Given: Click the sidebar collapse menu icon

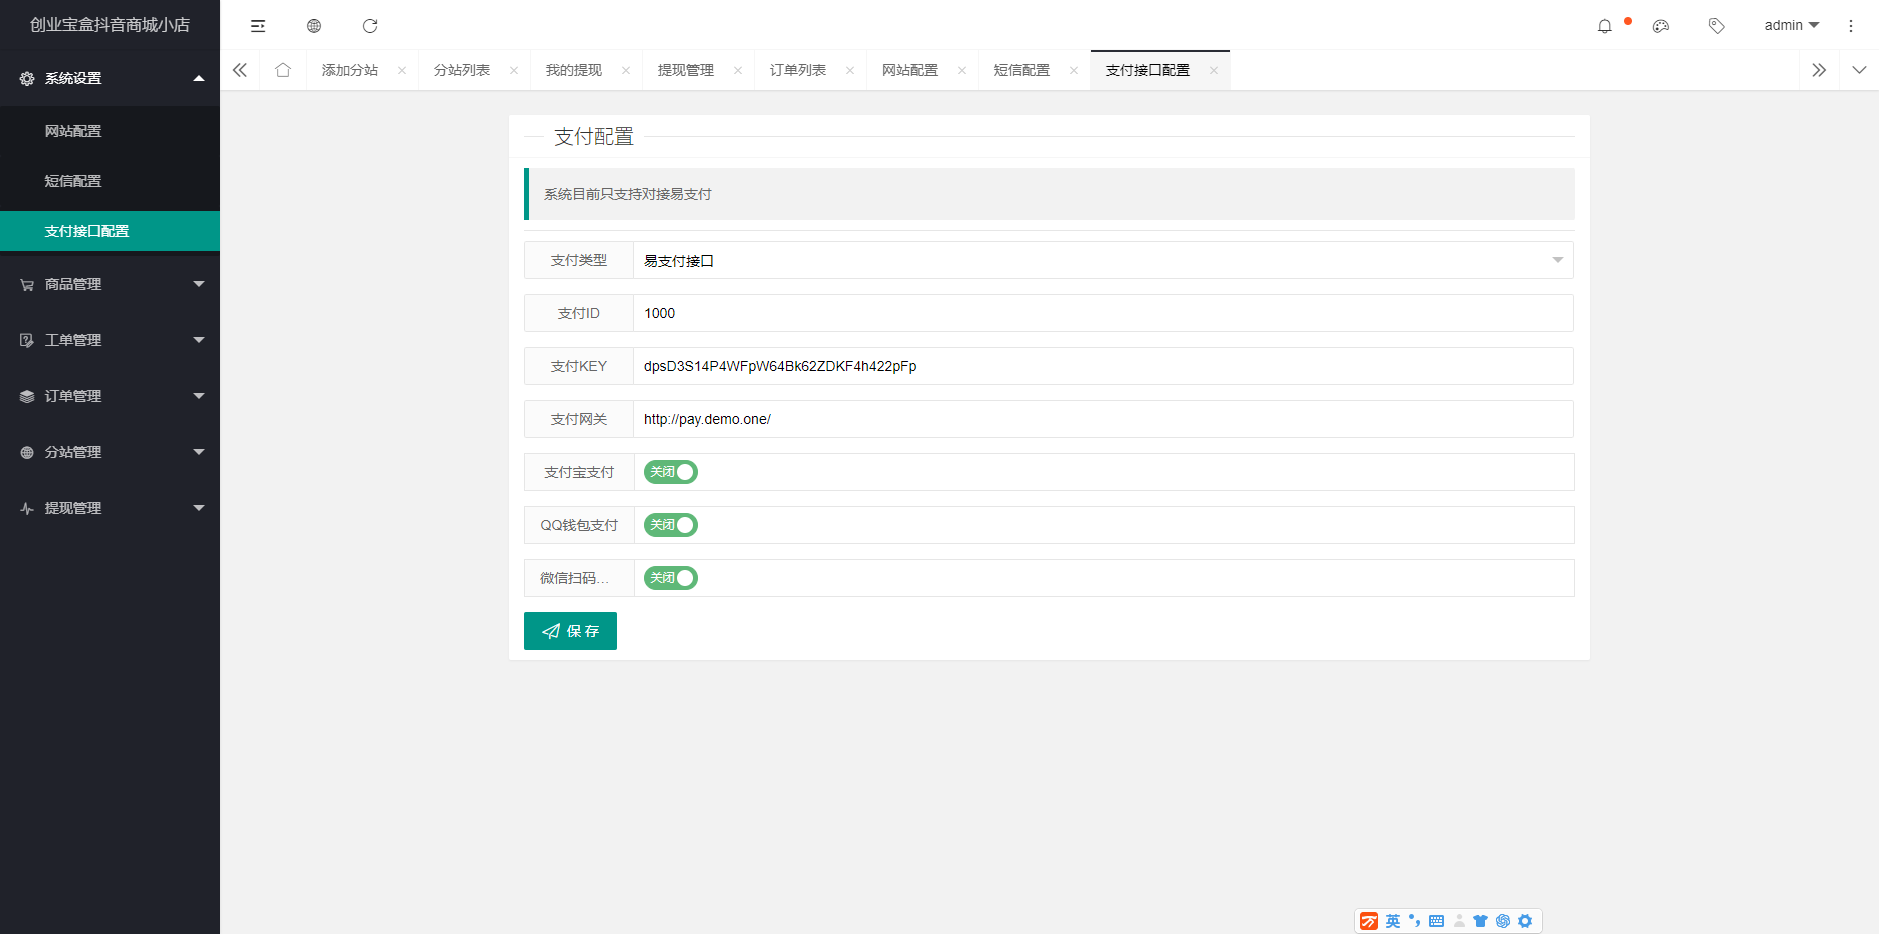Looking at the screenshot, I should tap(258, 26).
